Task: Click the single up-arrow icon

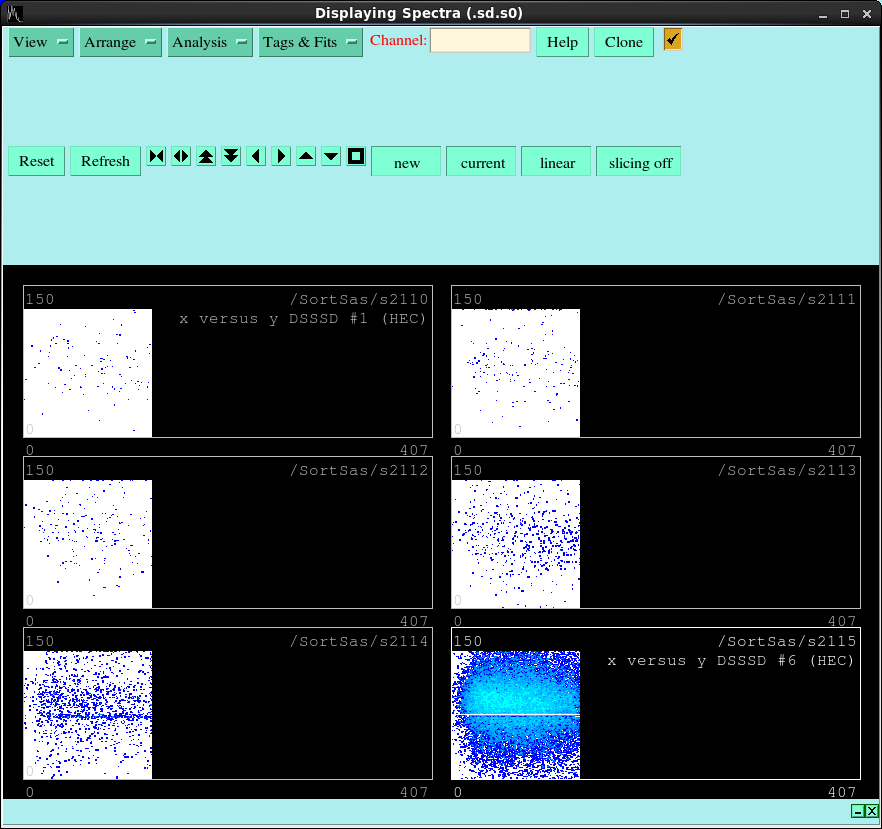Action: pos(306,157)
